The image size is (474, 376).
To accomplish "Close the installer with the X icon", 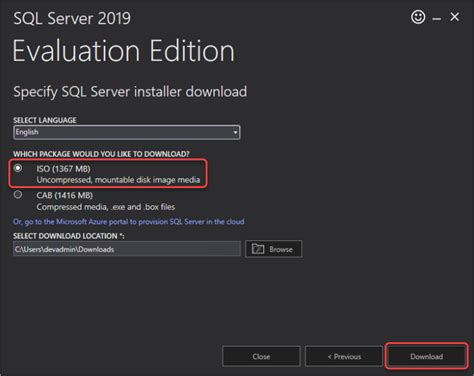I will (x=454, y=17).
